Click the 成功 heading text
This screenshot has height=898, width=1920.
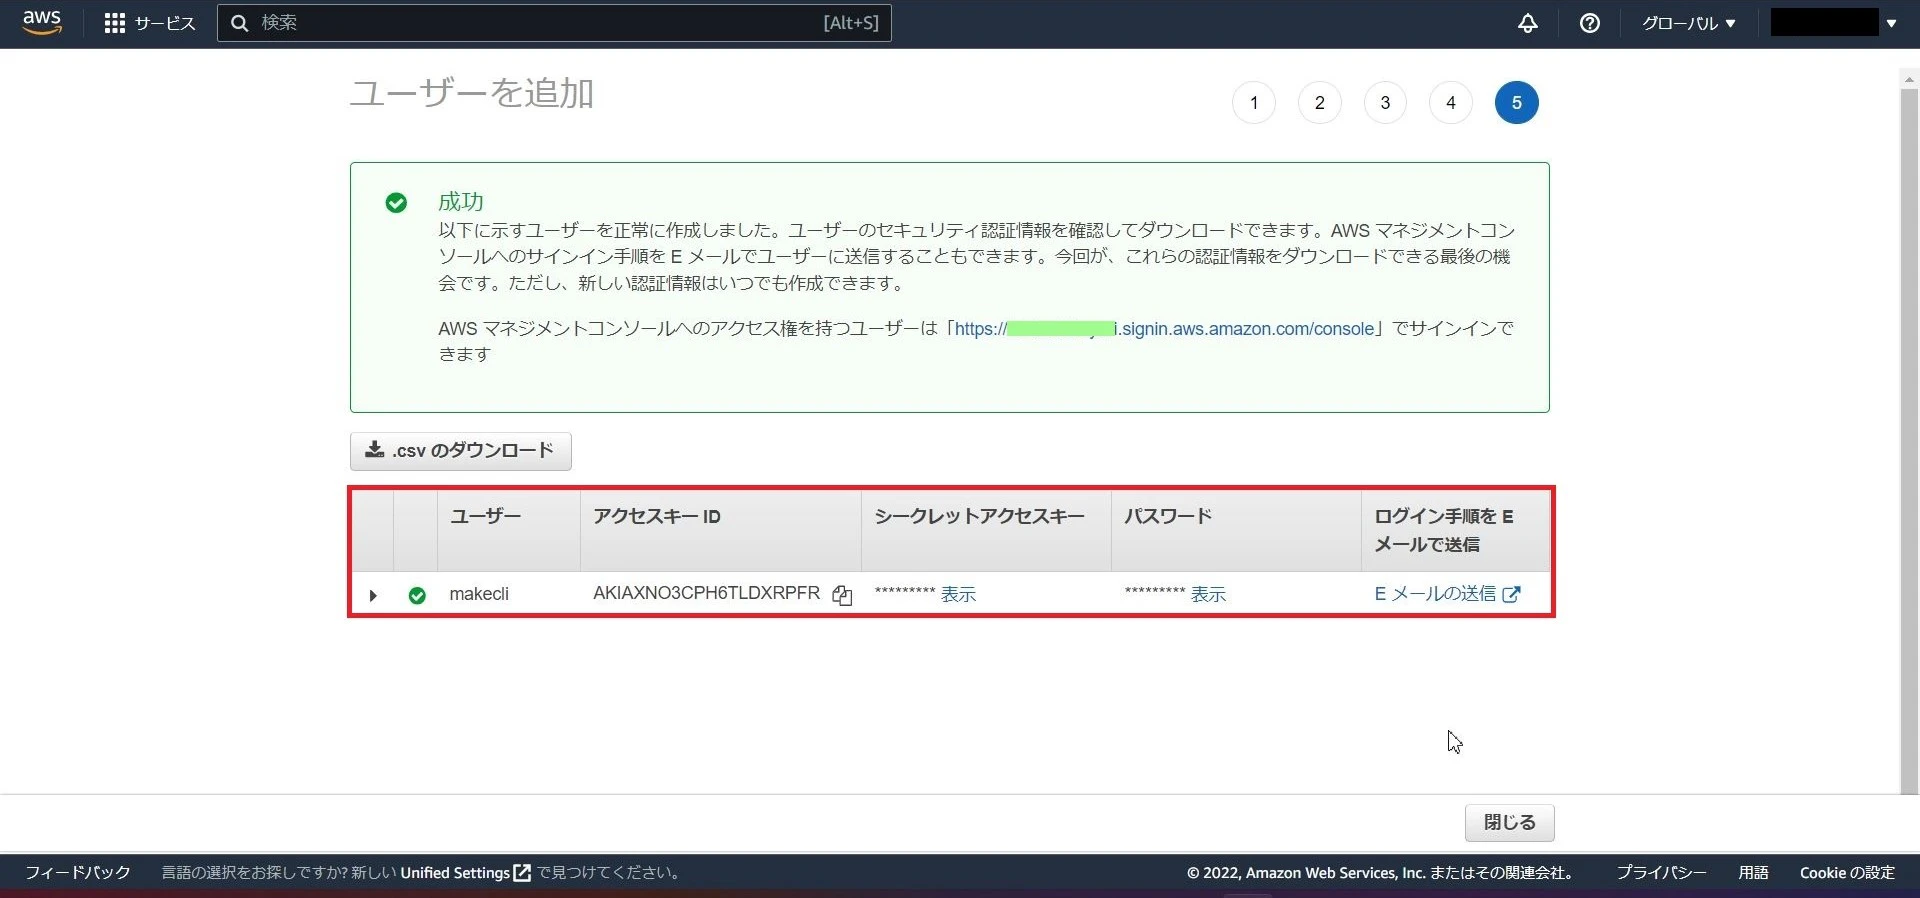(x=461, y=202)
